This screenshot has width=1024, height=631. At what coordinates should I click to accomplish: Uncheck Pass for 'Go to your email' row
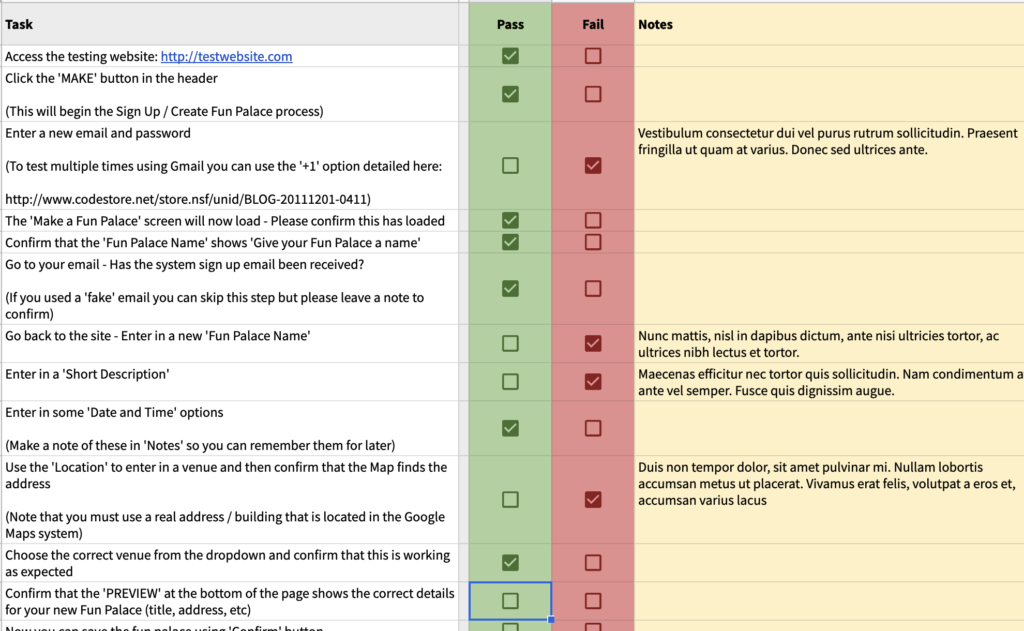(510, 288)
